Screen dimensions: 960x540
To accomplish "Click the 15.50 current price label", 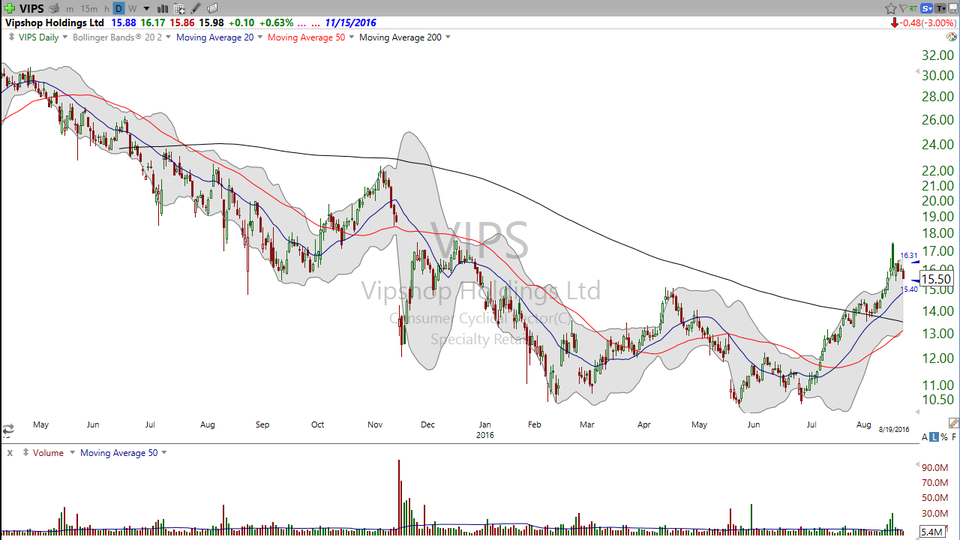I will click(937, 279).
